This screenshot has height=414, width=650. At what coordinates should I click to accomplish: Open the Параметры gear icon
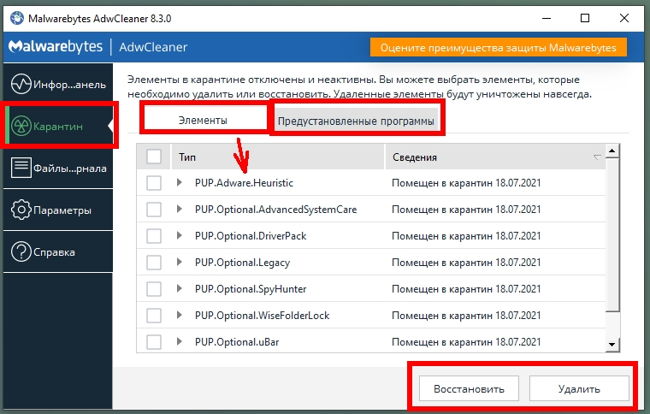21,210
